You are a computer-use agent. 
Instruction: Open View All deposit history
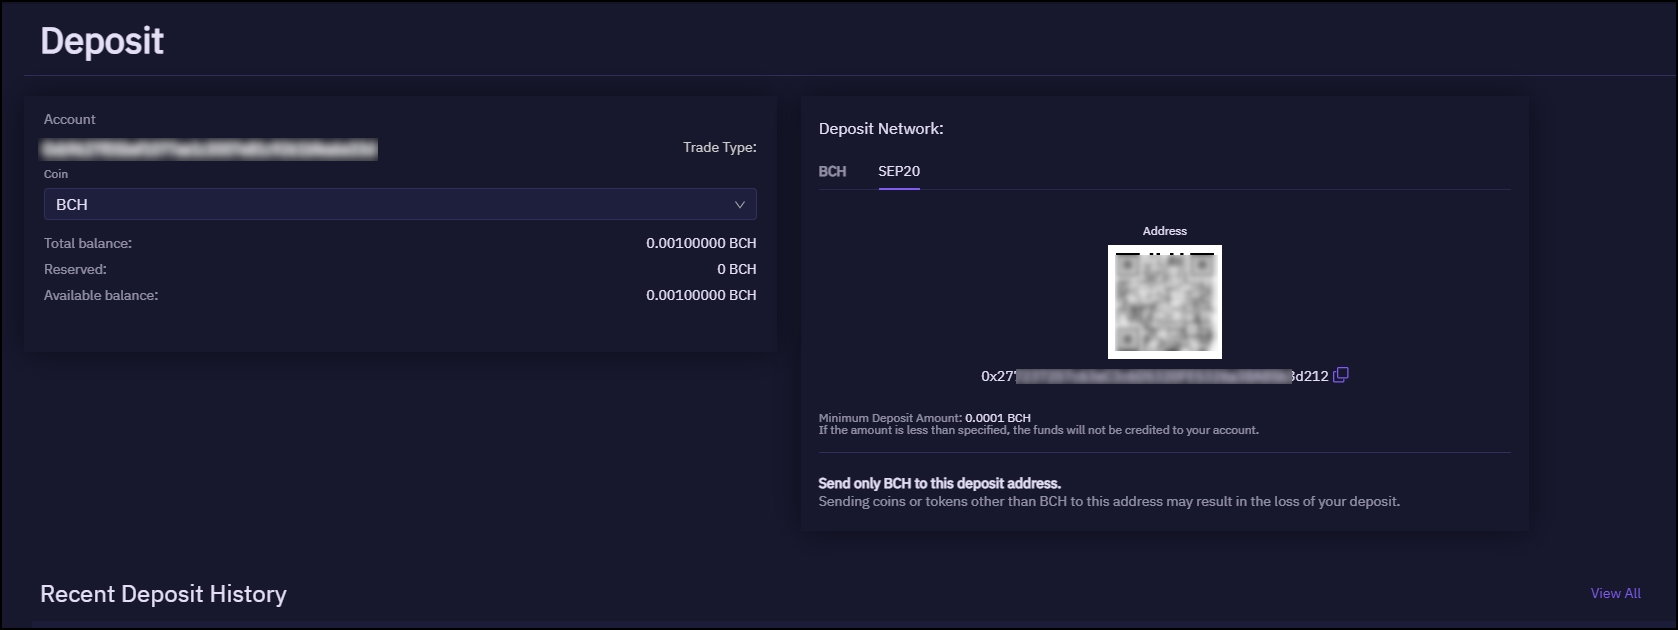tap(1615, 593)
